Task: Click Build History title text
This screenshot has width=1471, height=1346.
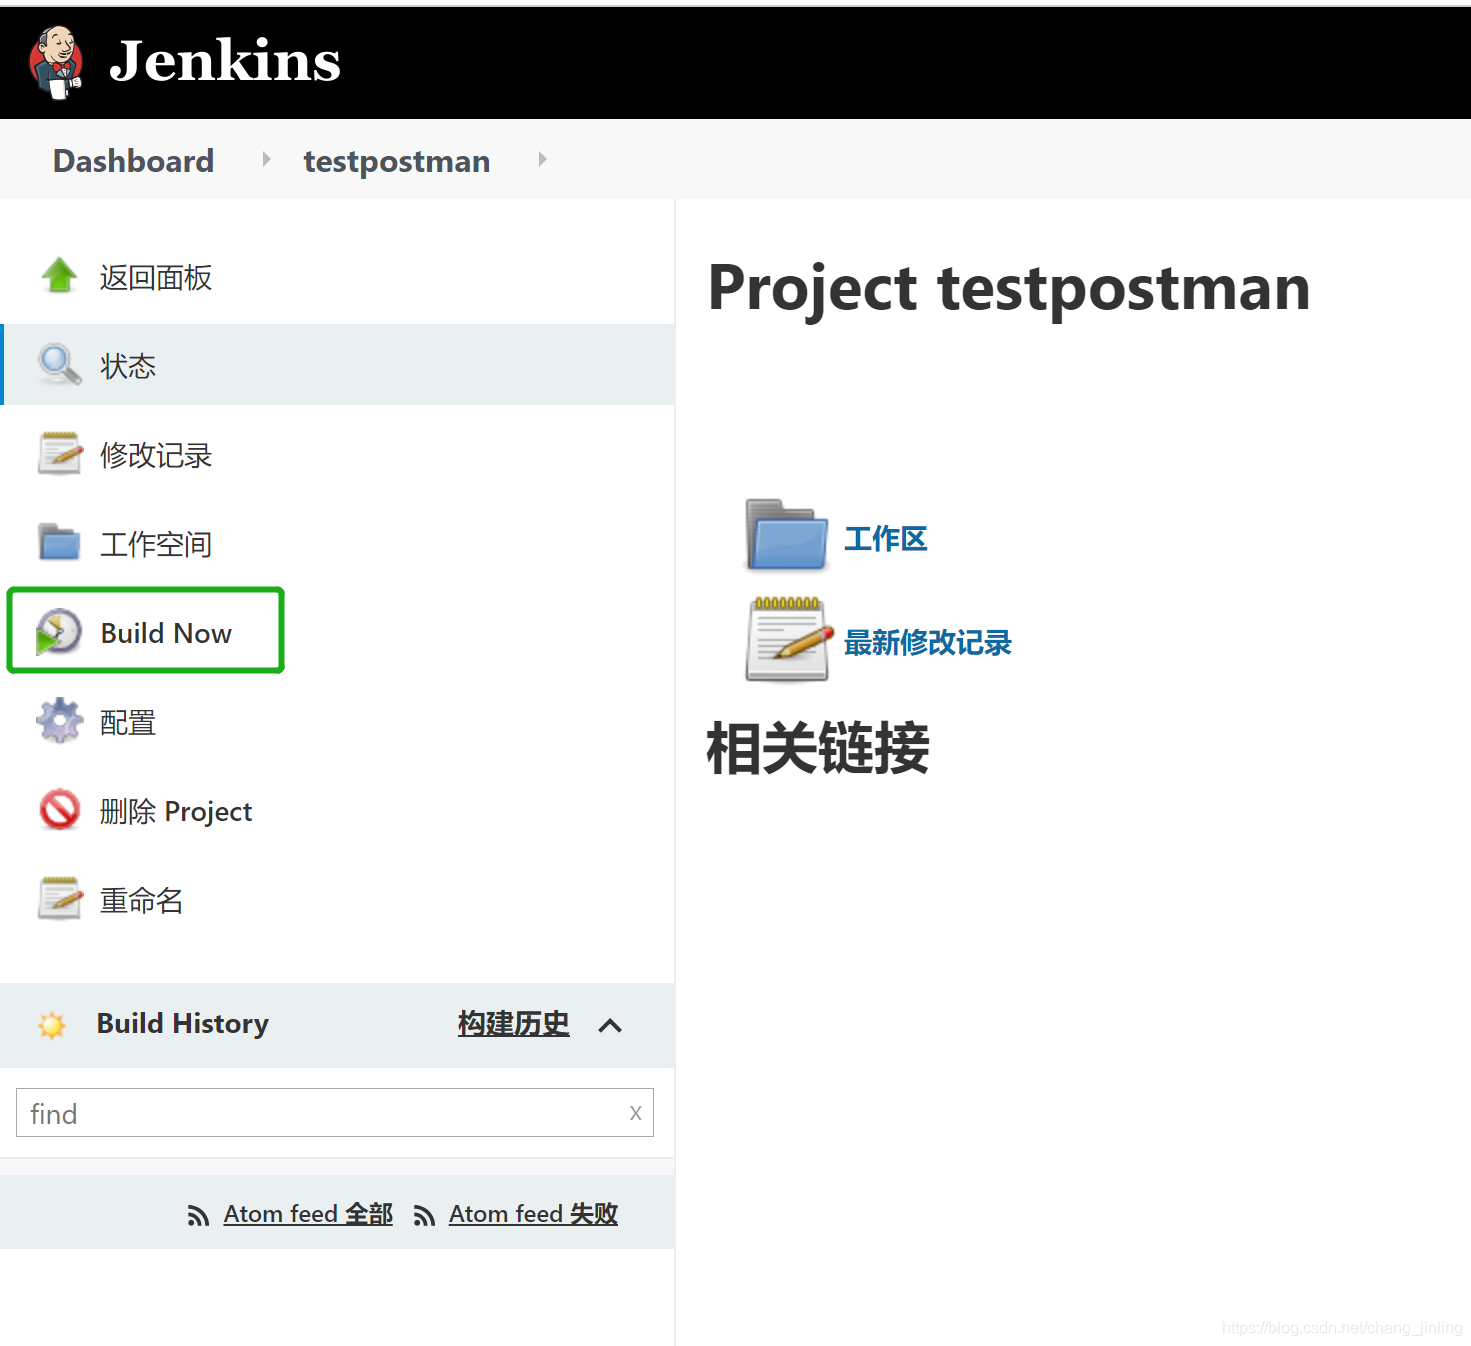Action: (183, 1024)
